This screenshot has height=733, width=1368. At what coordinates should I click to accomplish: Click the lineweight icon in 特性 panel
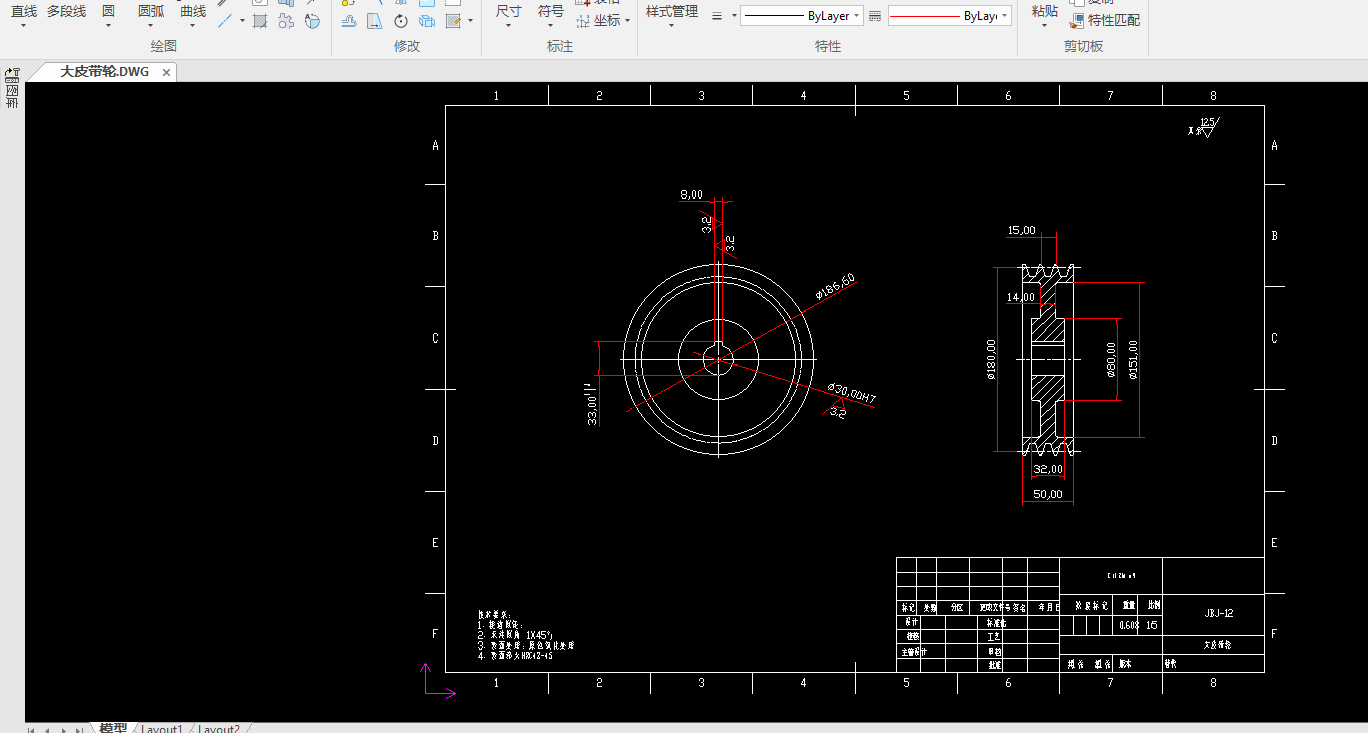coord(717,16)
